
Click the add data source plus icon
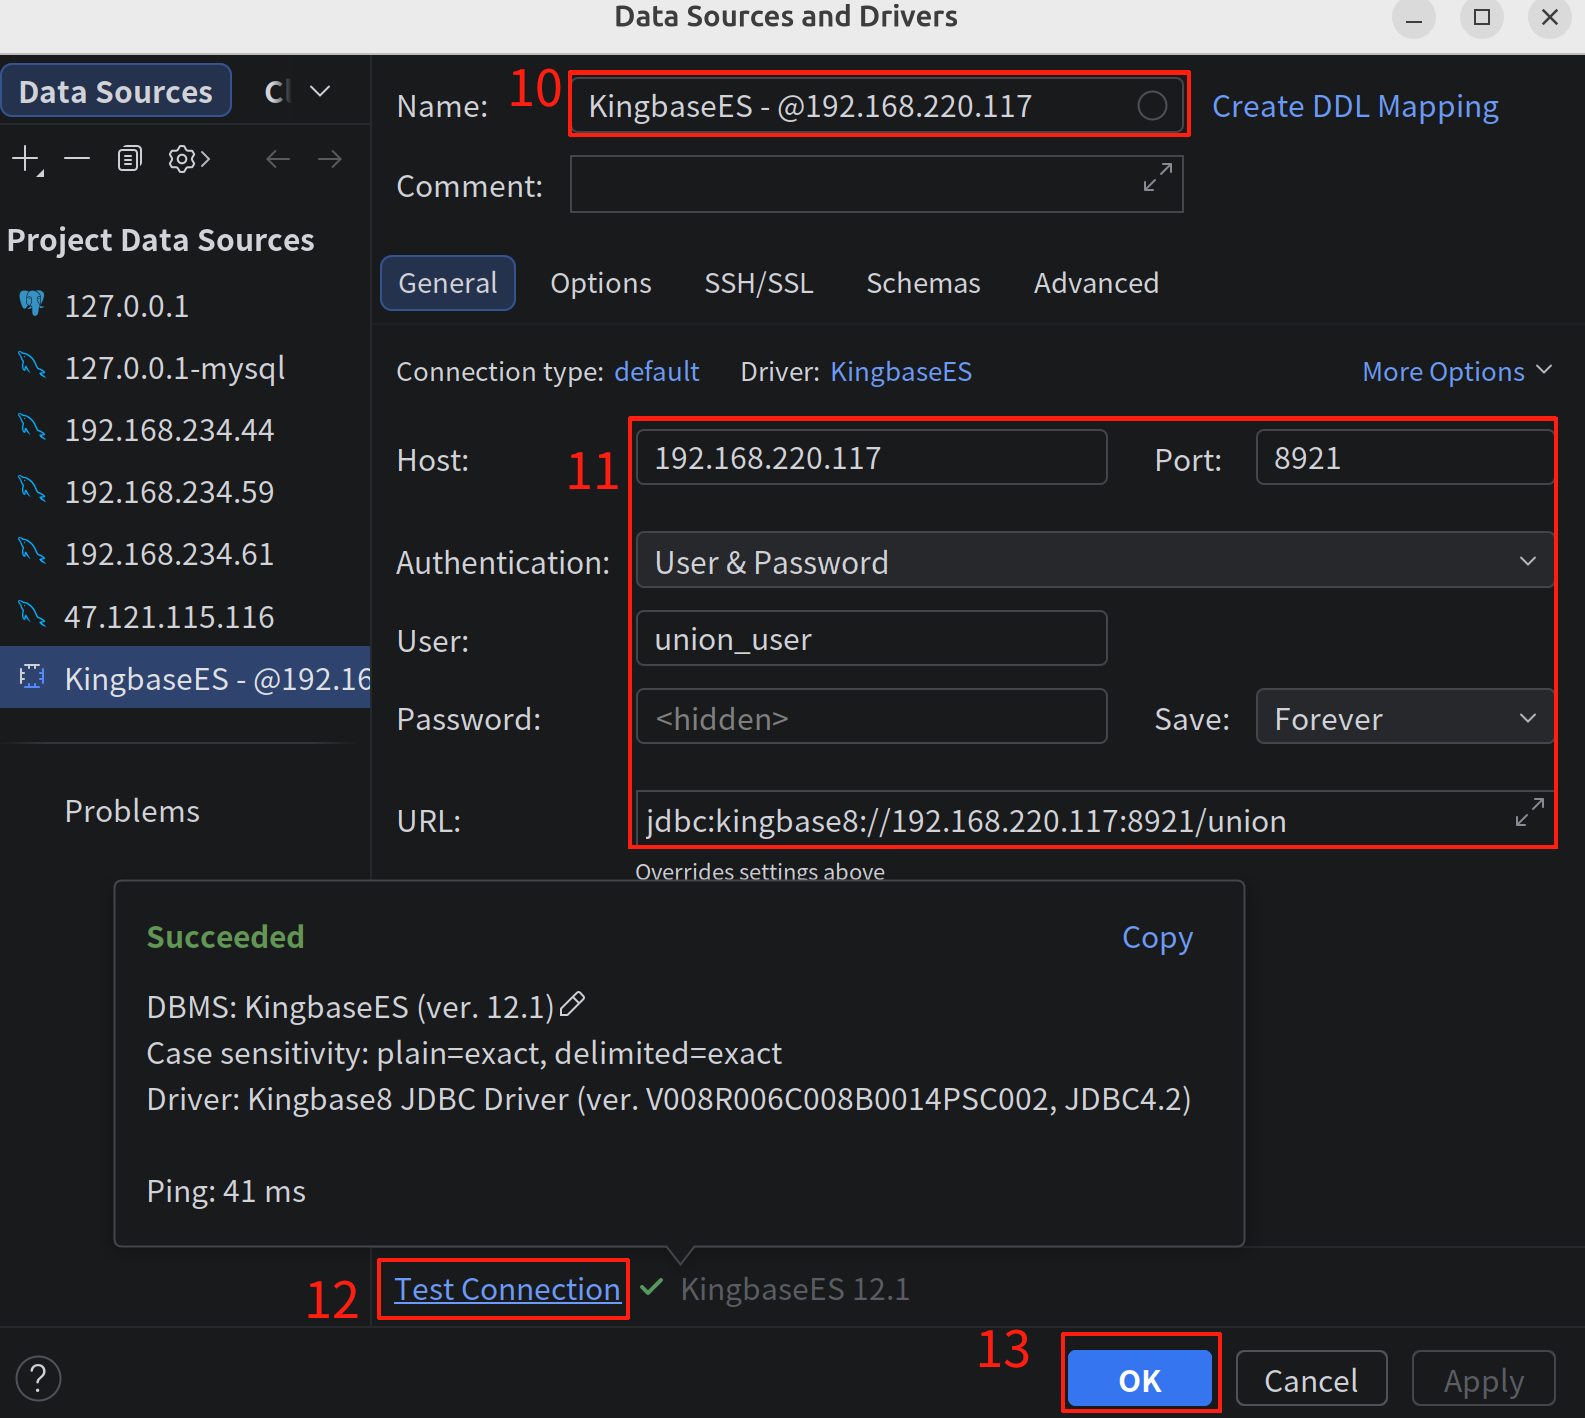click(25, 159)
